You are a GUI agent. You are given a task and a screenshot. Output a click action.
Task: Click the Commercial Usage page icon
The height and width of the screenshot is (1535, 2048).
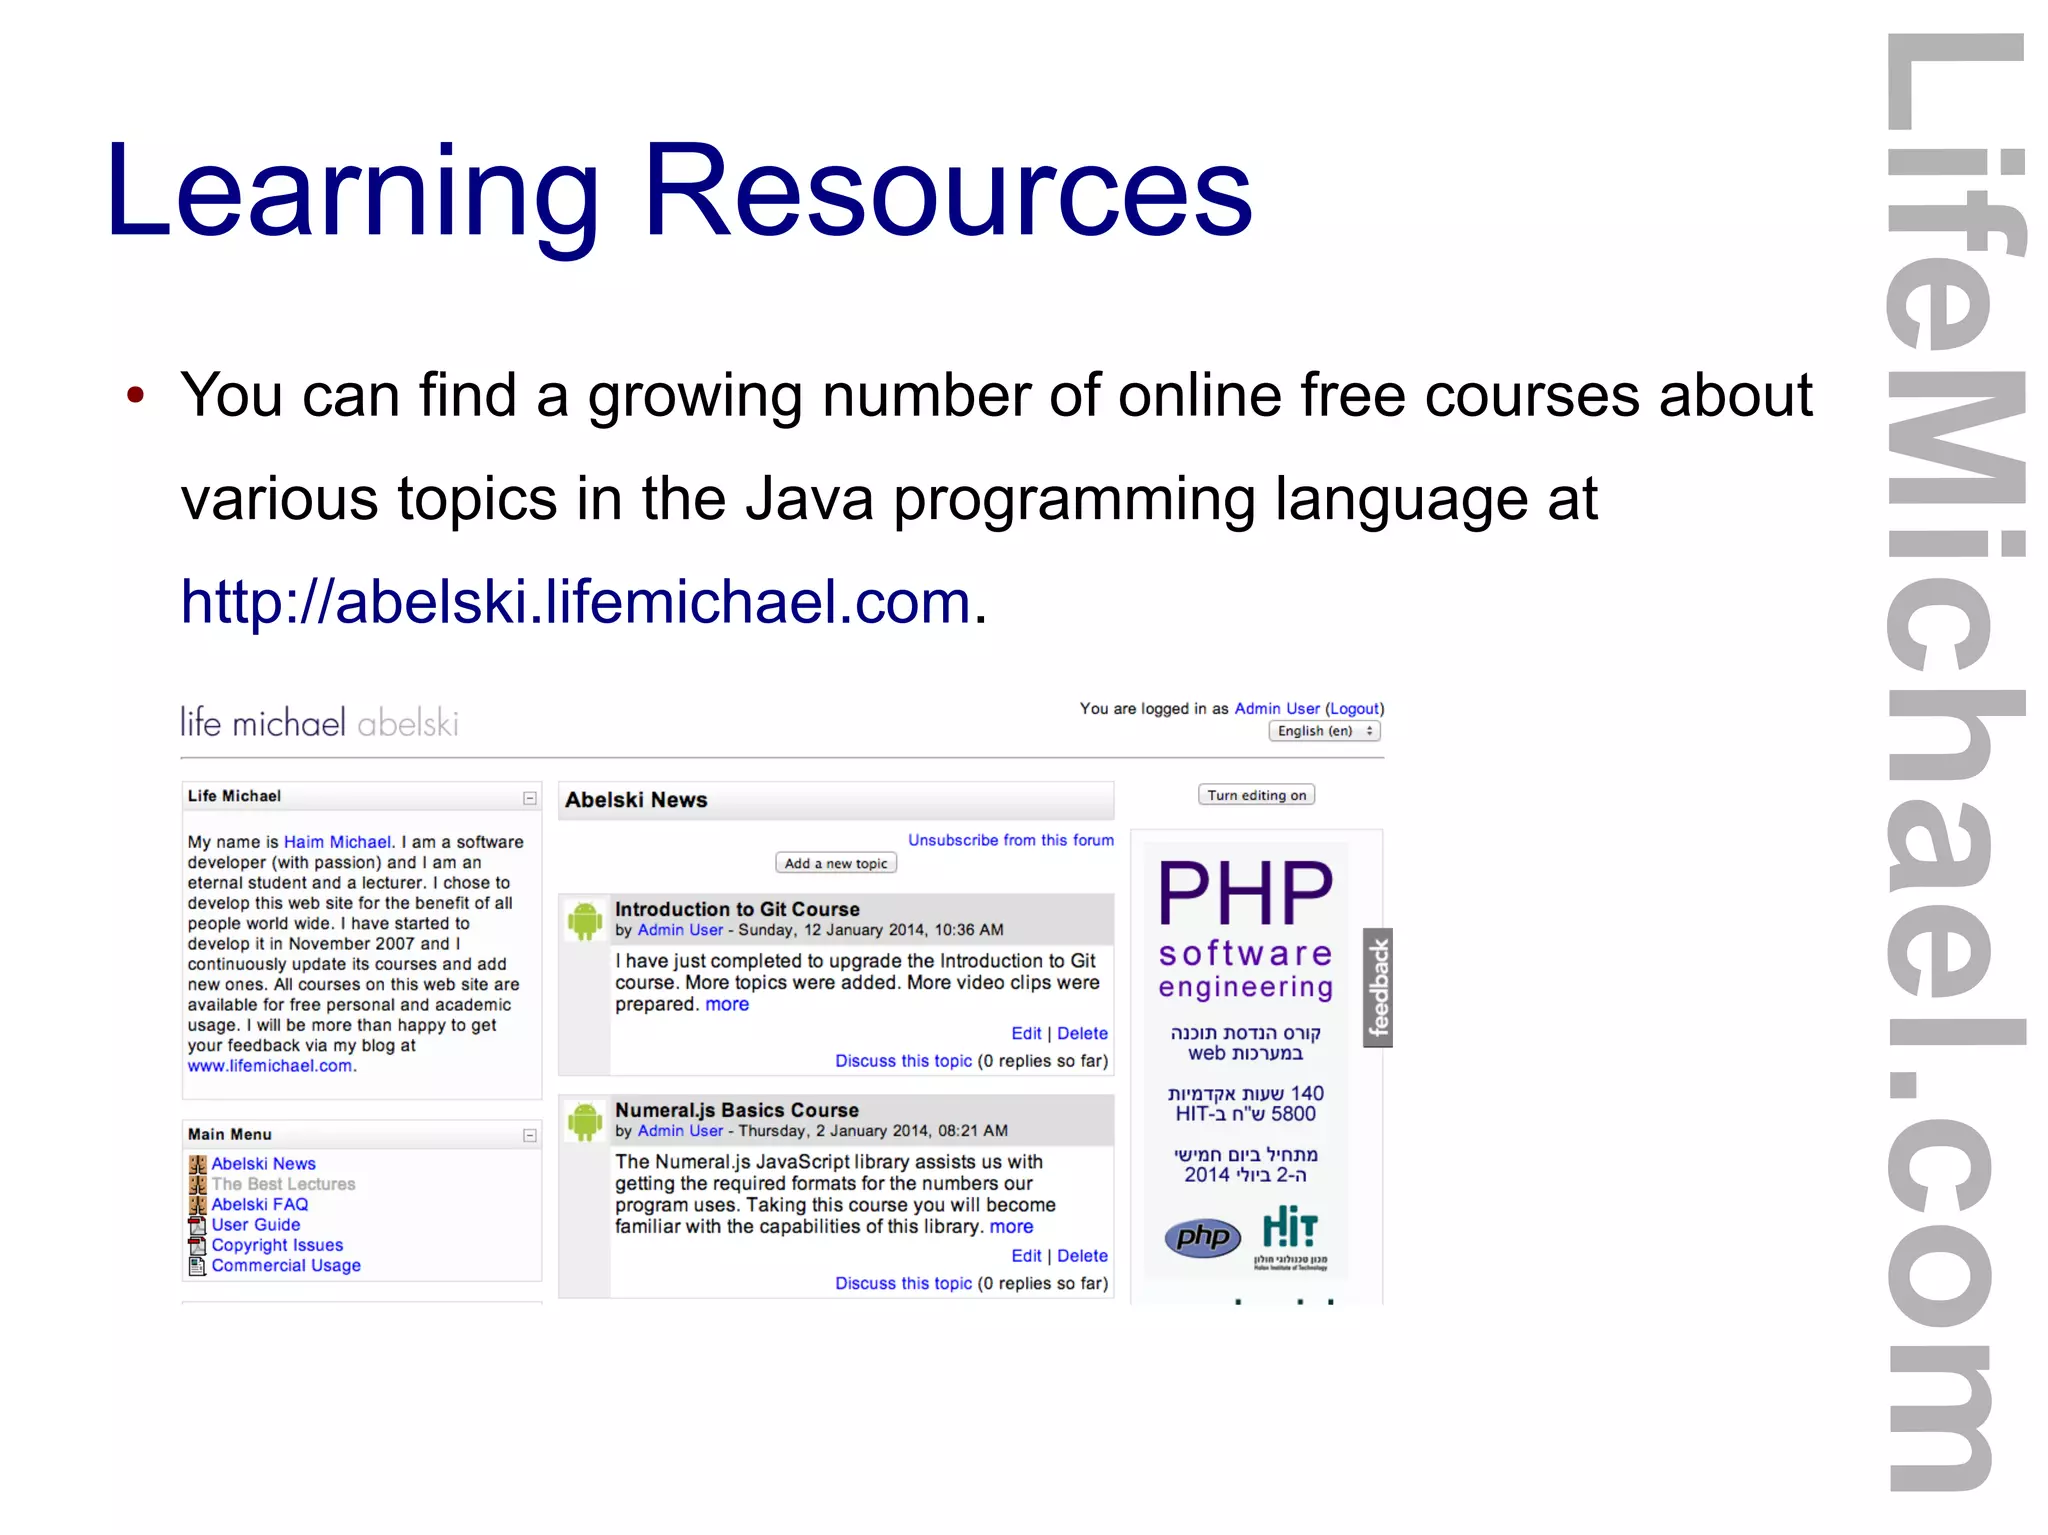pyautogui.click(x=198, y=1266)
